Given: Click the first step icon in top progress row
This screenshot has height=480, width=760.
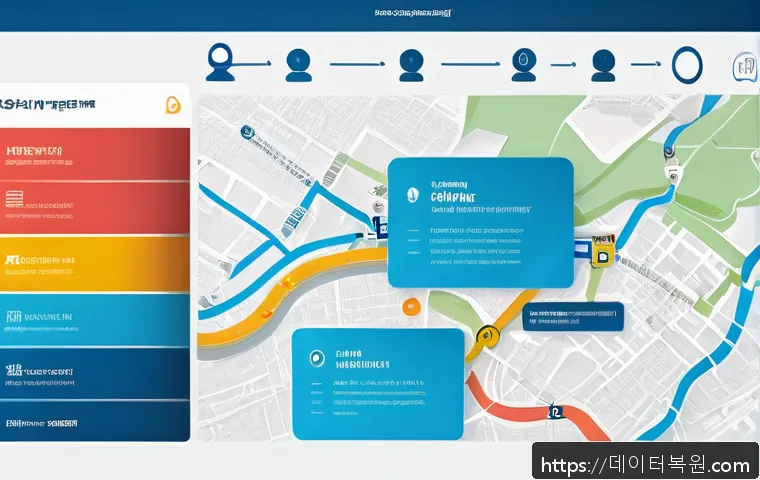Looking at the screenshot, I should tap(220, 62).
